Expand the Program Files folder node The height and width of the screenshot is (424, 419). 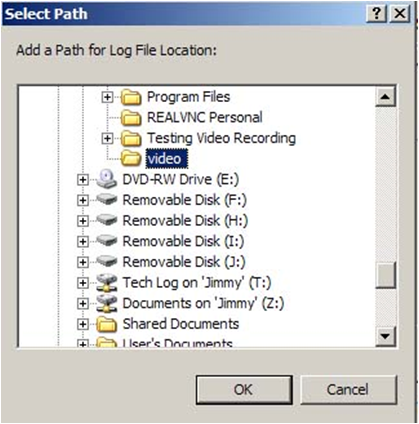(107, 97)
